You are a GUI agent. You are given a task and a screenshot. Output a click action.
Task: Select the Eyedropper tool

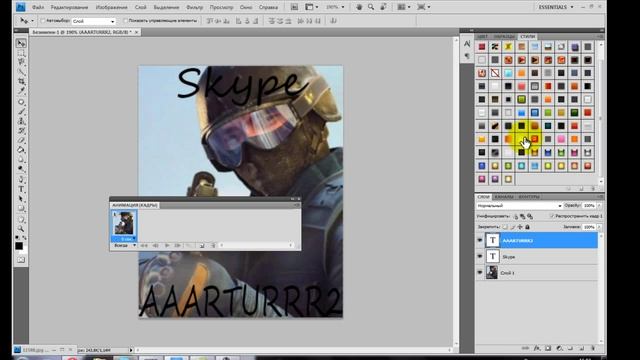(21, 91)
